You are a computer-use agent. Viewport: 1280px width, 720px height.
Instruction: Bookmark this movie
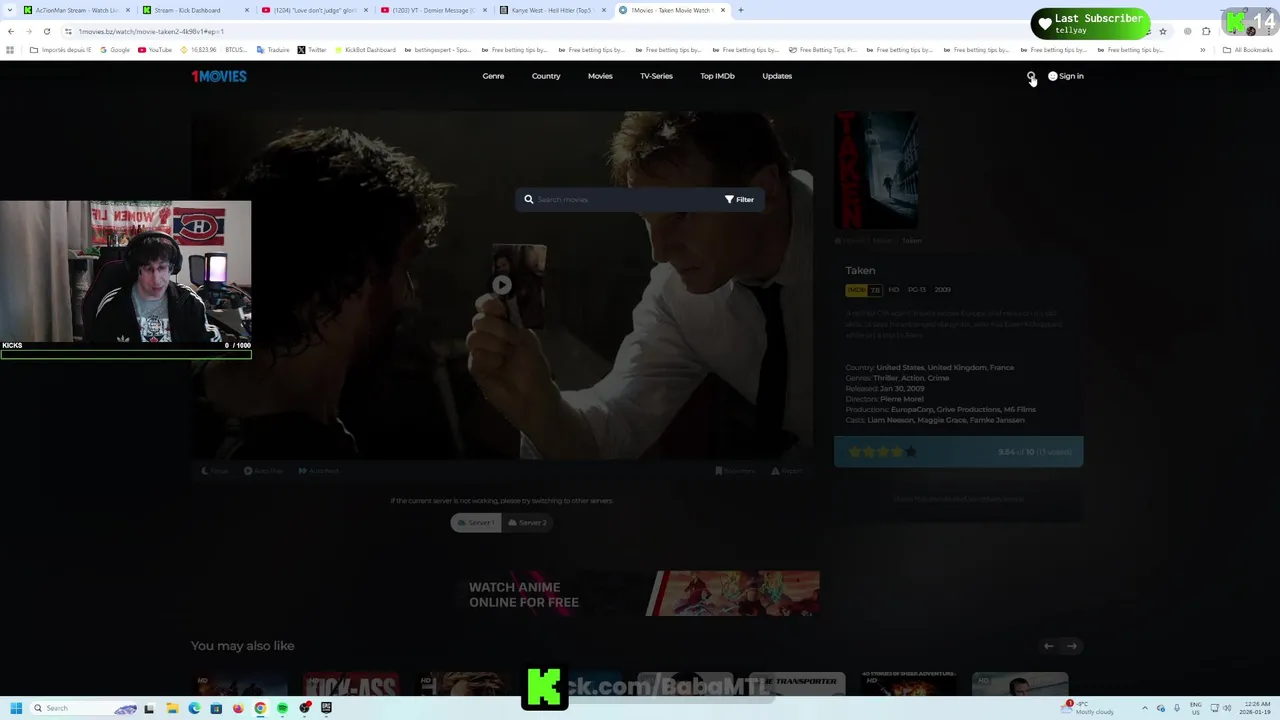tap(735, 471)
